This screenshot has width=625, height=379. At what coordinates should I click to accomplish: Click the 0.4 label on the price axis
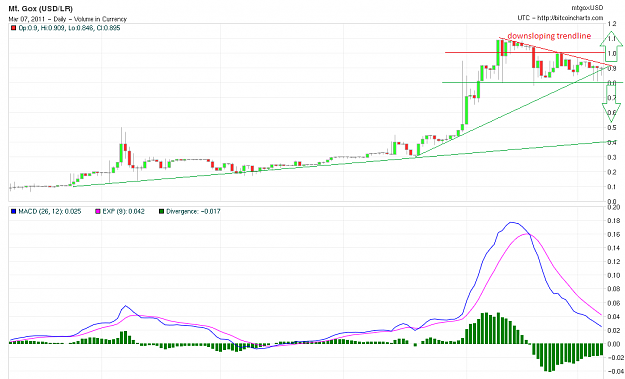point(612,143)
